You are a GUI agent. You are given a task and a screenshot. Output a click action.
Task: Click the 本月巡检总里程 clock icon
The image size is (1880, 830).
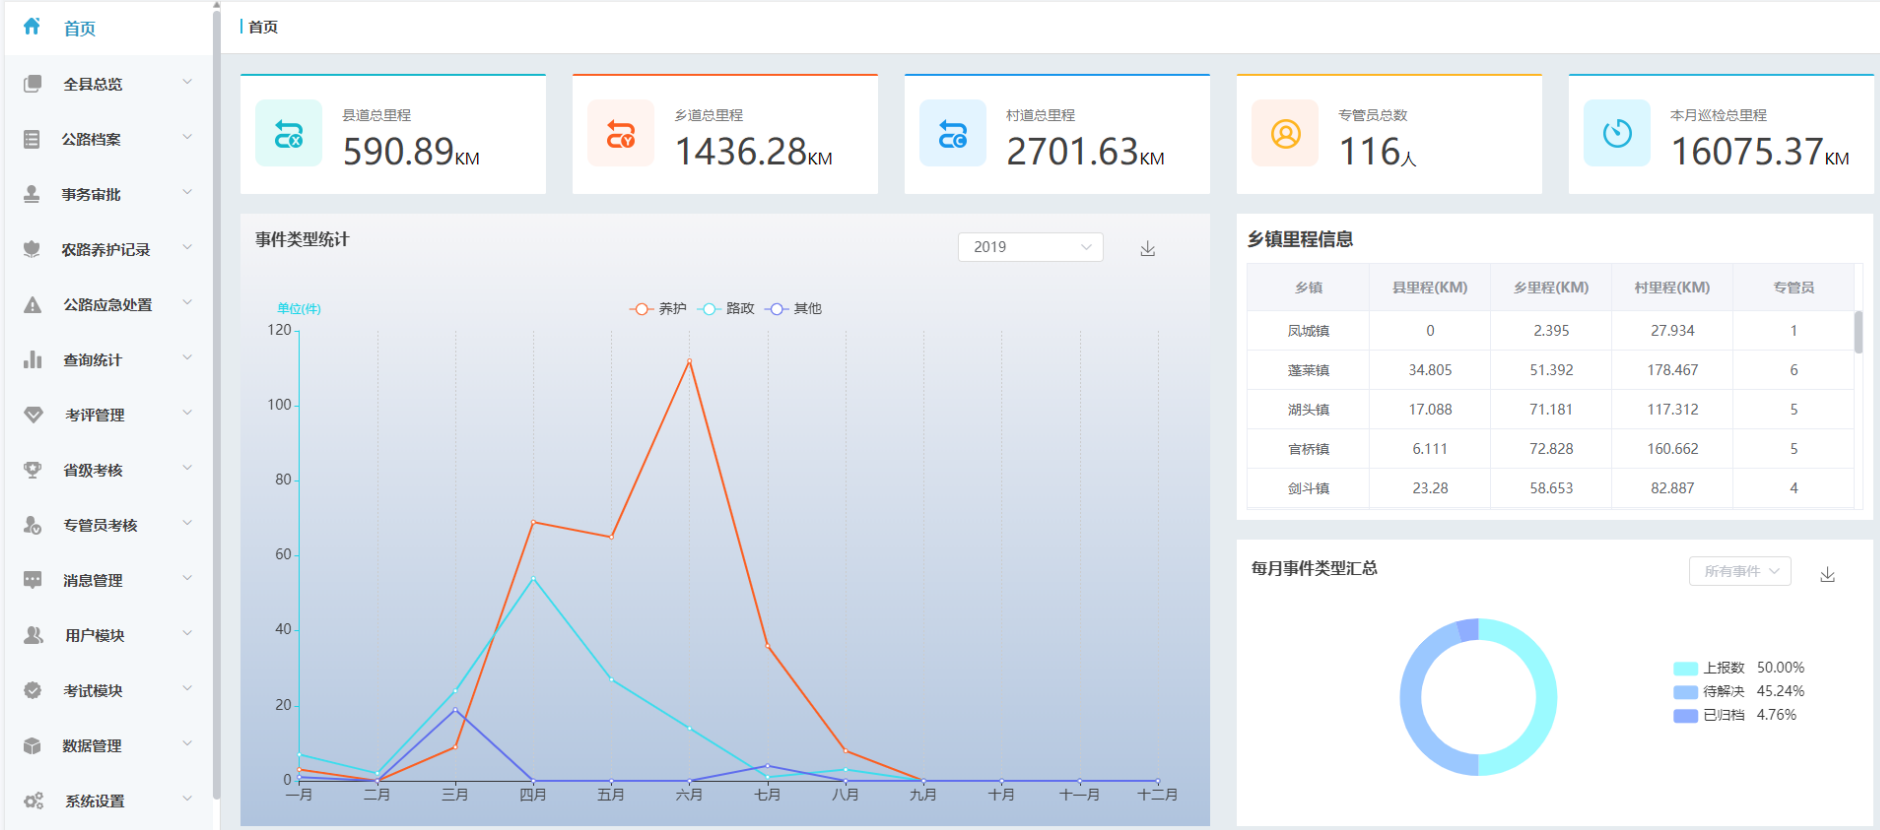(1617, 134)
